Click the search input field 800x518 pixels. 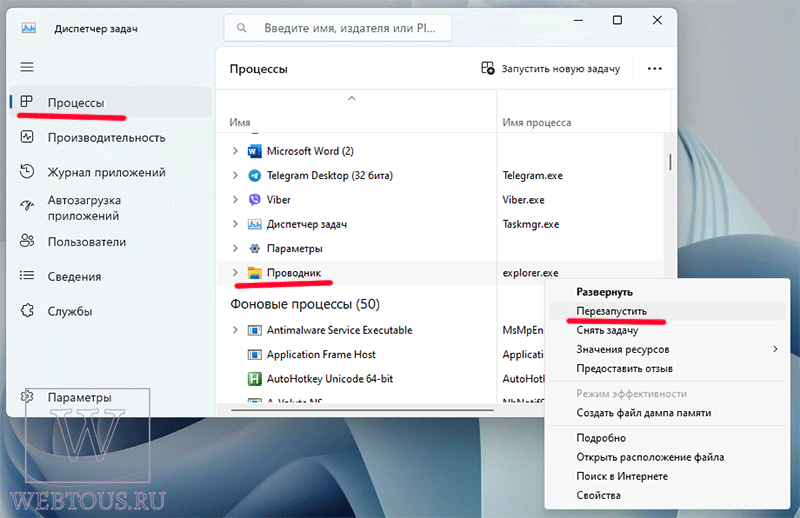tap(338, 28)
